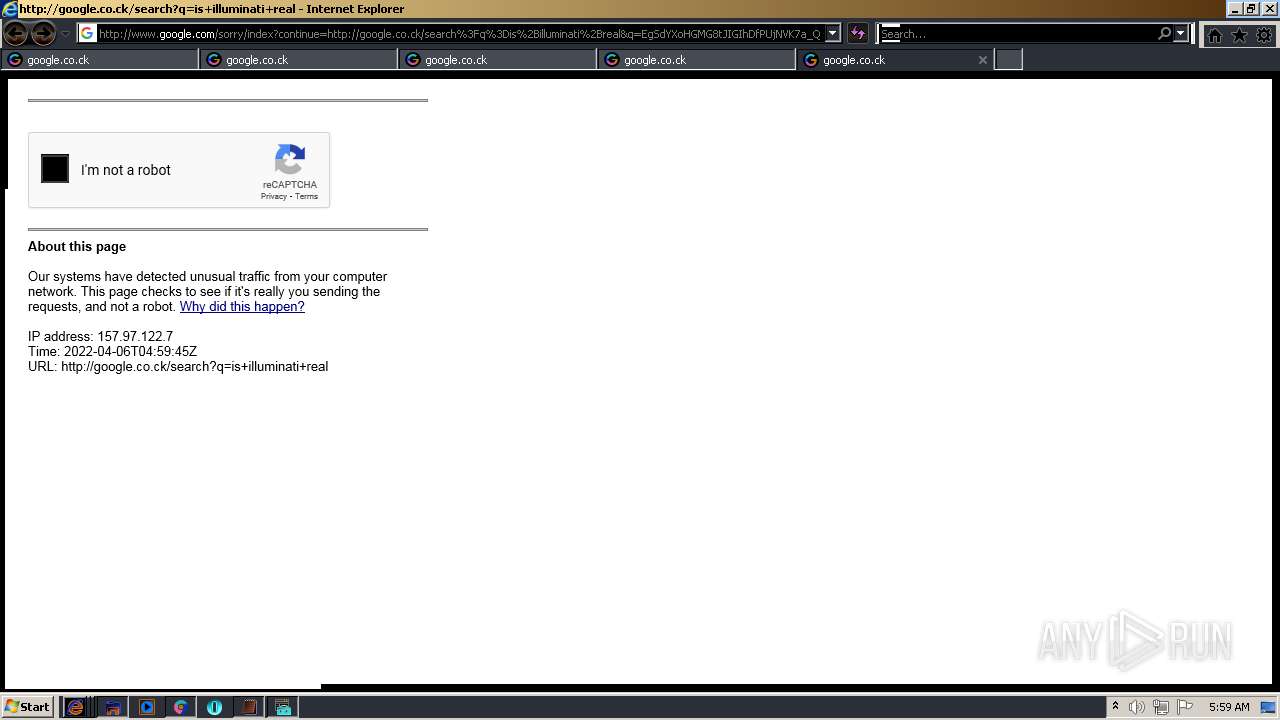Image resolution: width=1280 pixels, height=720 pixels.
Task: Expand the address bar autocomplete dropdown
Action: pos(833,34)
